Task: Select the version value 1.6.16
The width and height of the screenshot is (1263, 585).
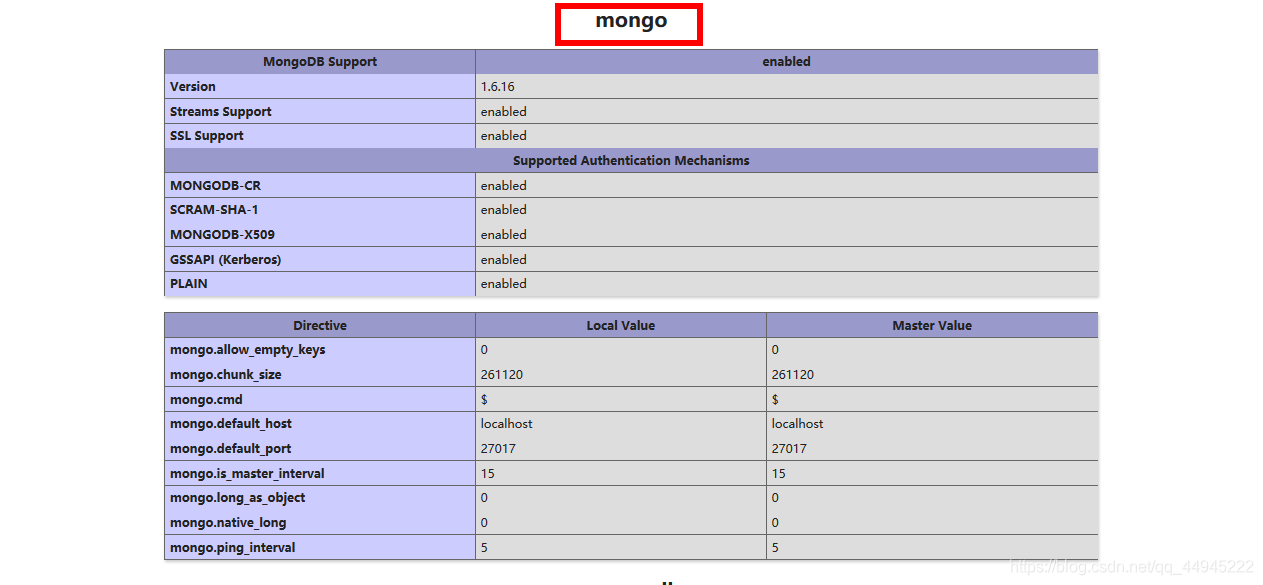Action: [x=498, y=87]
